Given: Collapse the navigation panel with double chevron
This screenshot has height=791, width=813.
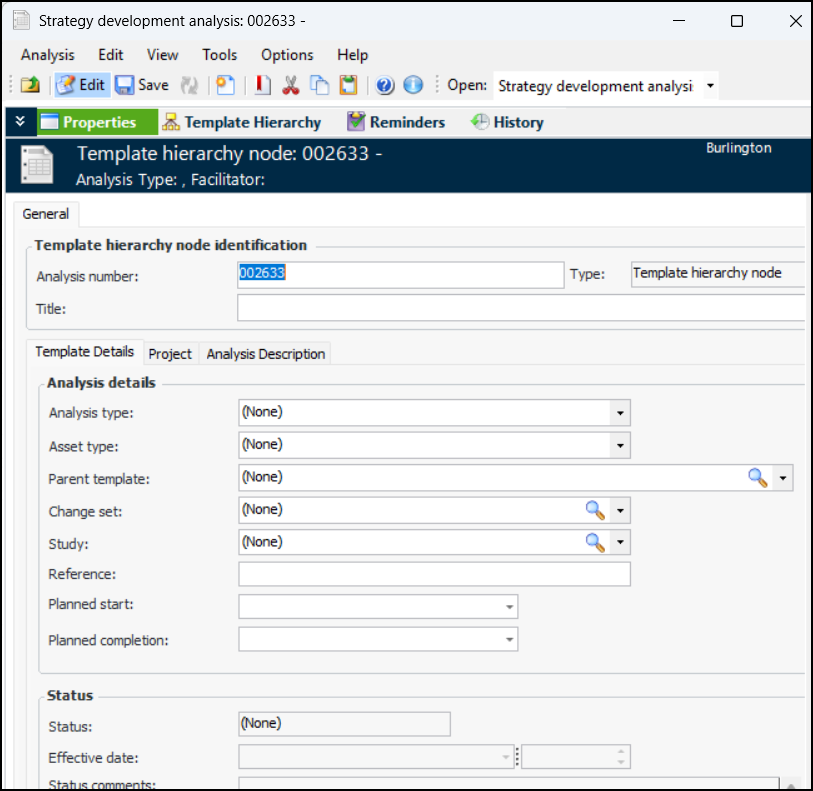Looking at the screenshot, I should (x=20, y=122).
